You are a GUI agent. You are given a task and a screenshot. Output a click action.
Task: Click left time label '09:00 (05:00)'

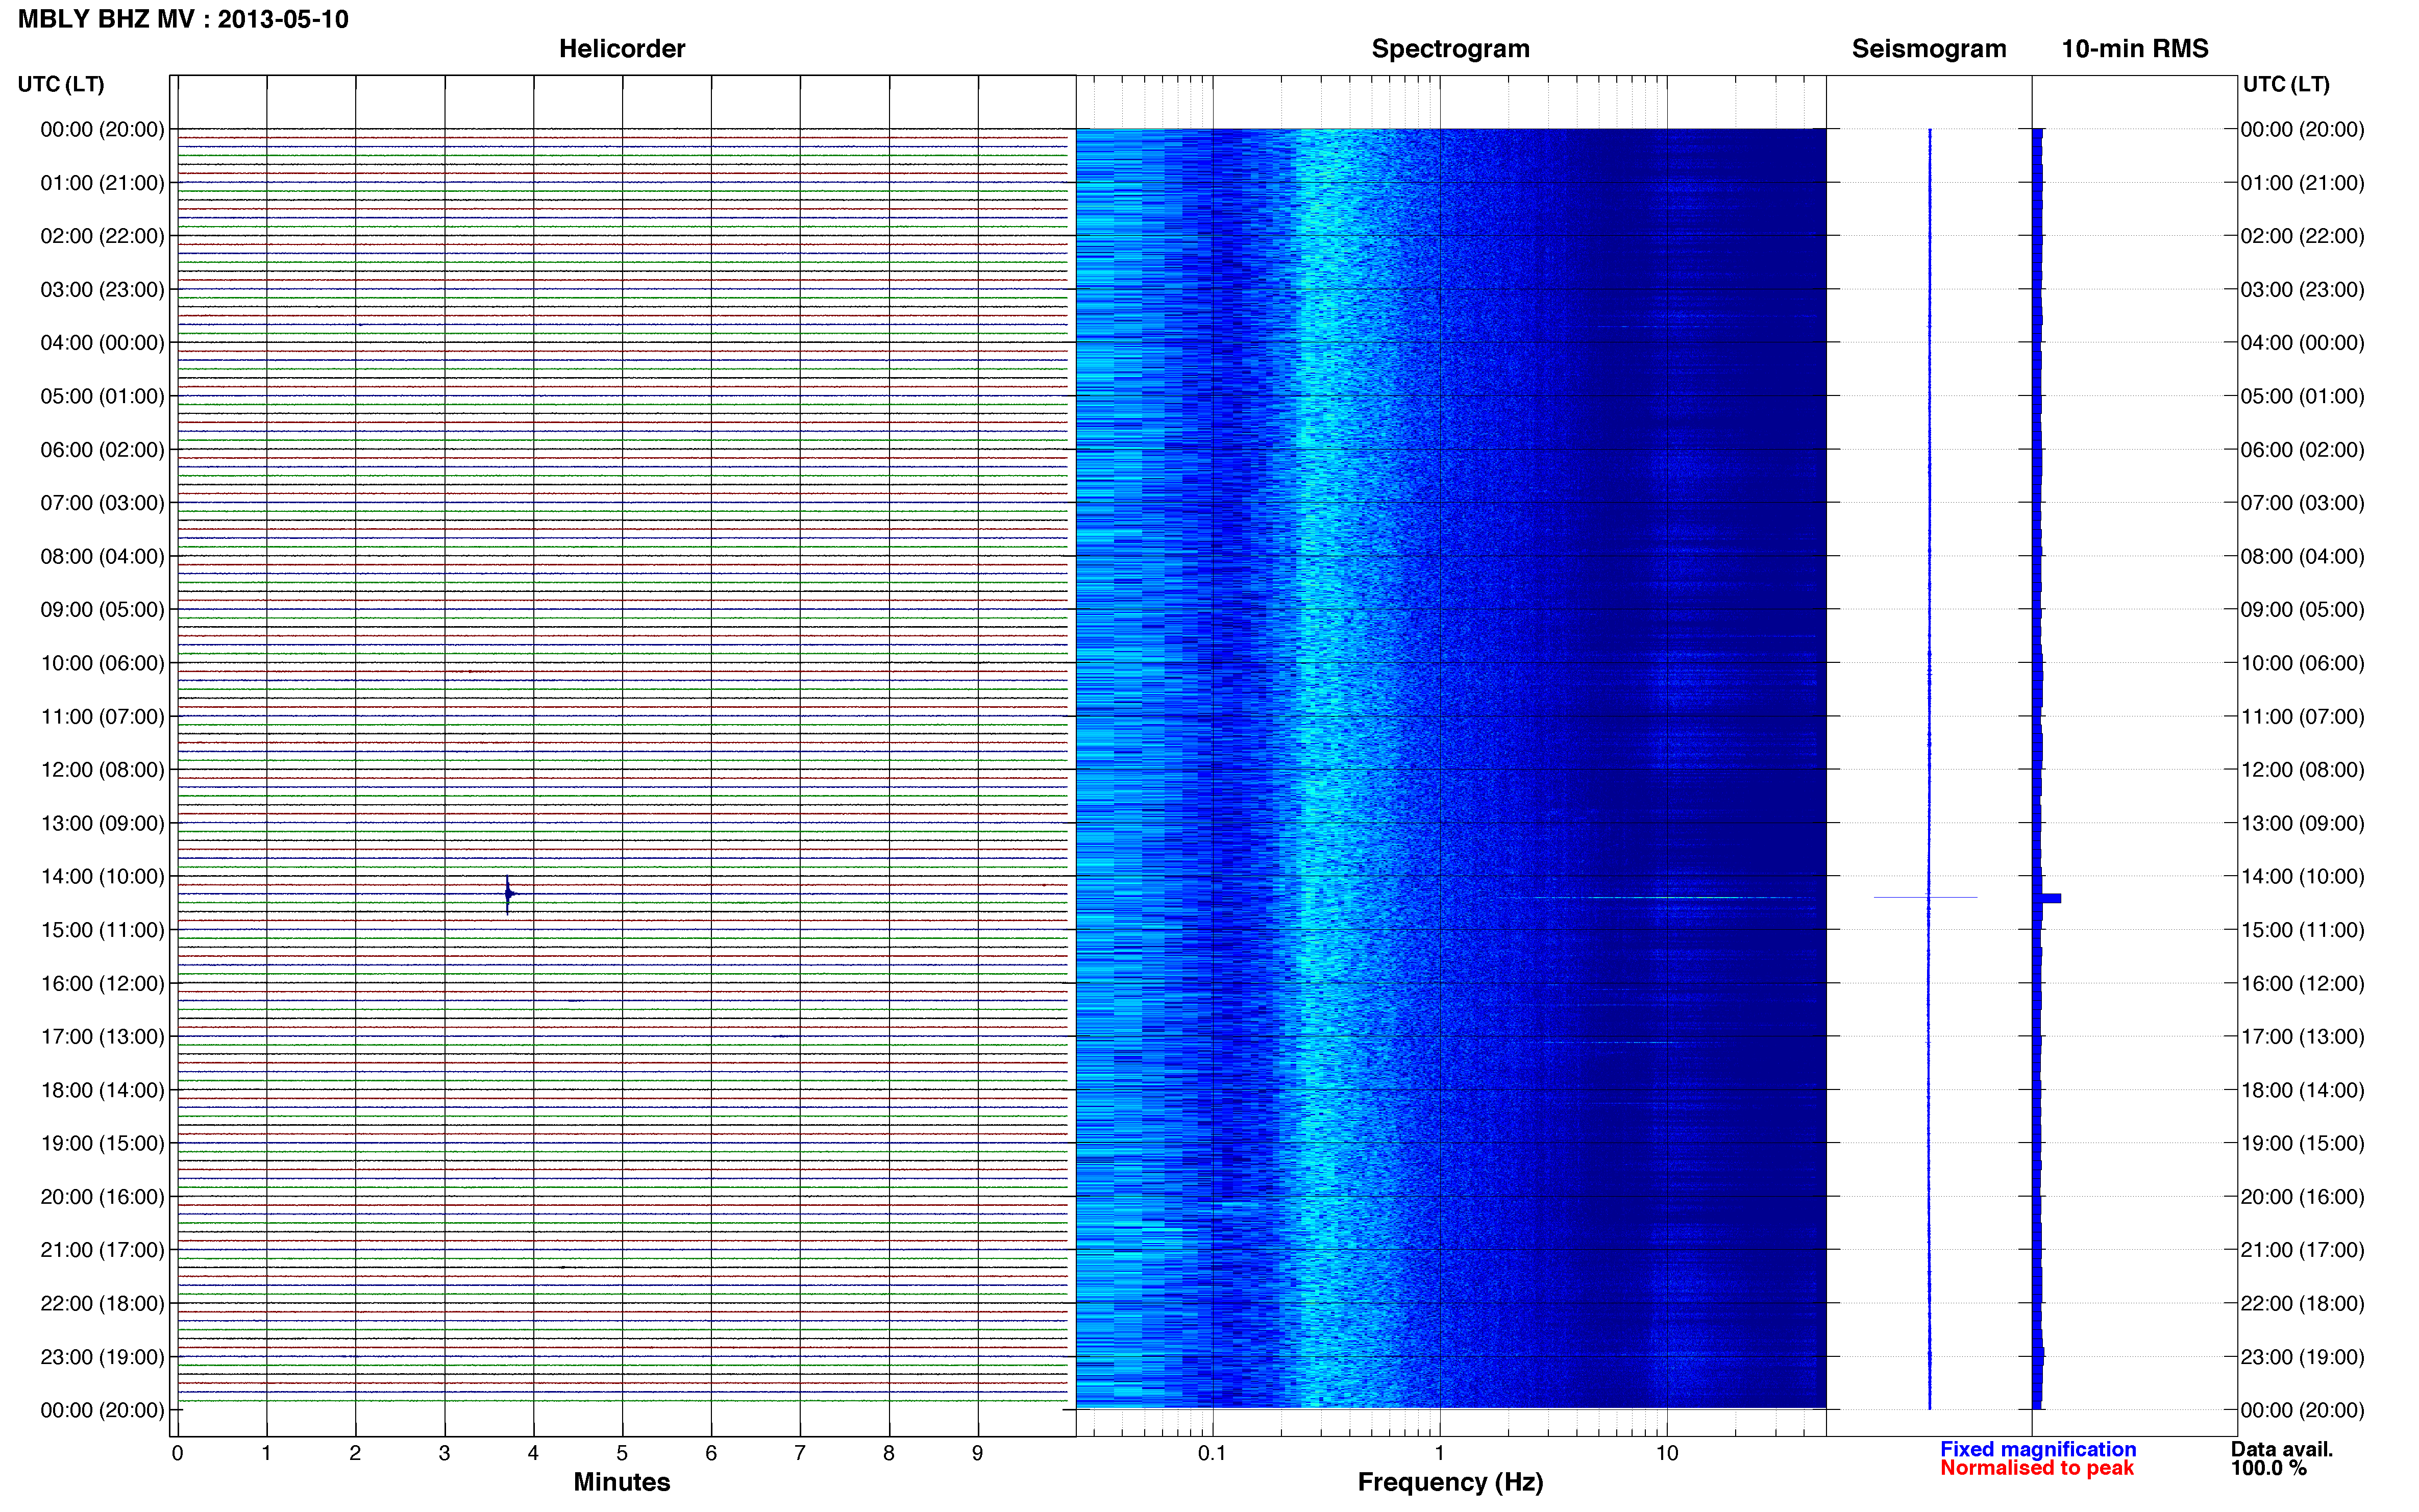click(x=102, y=609)
